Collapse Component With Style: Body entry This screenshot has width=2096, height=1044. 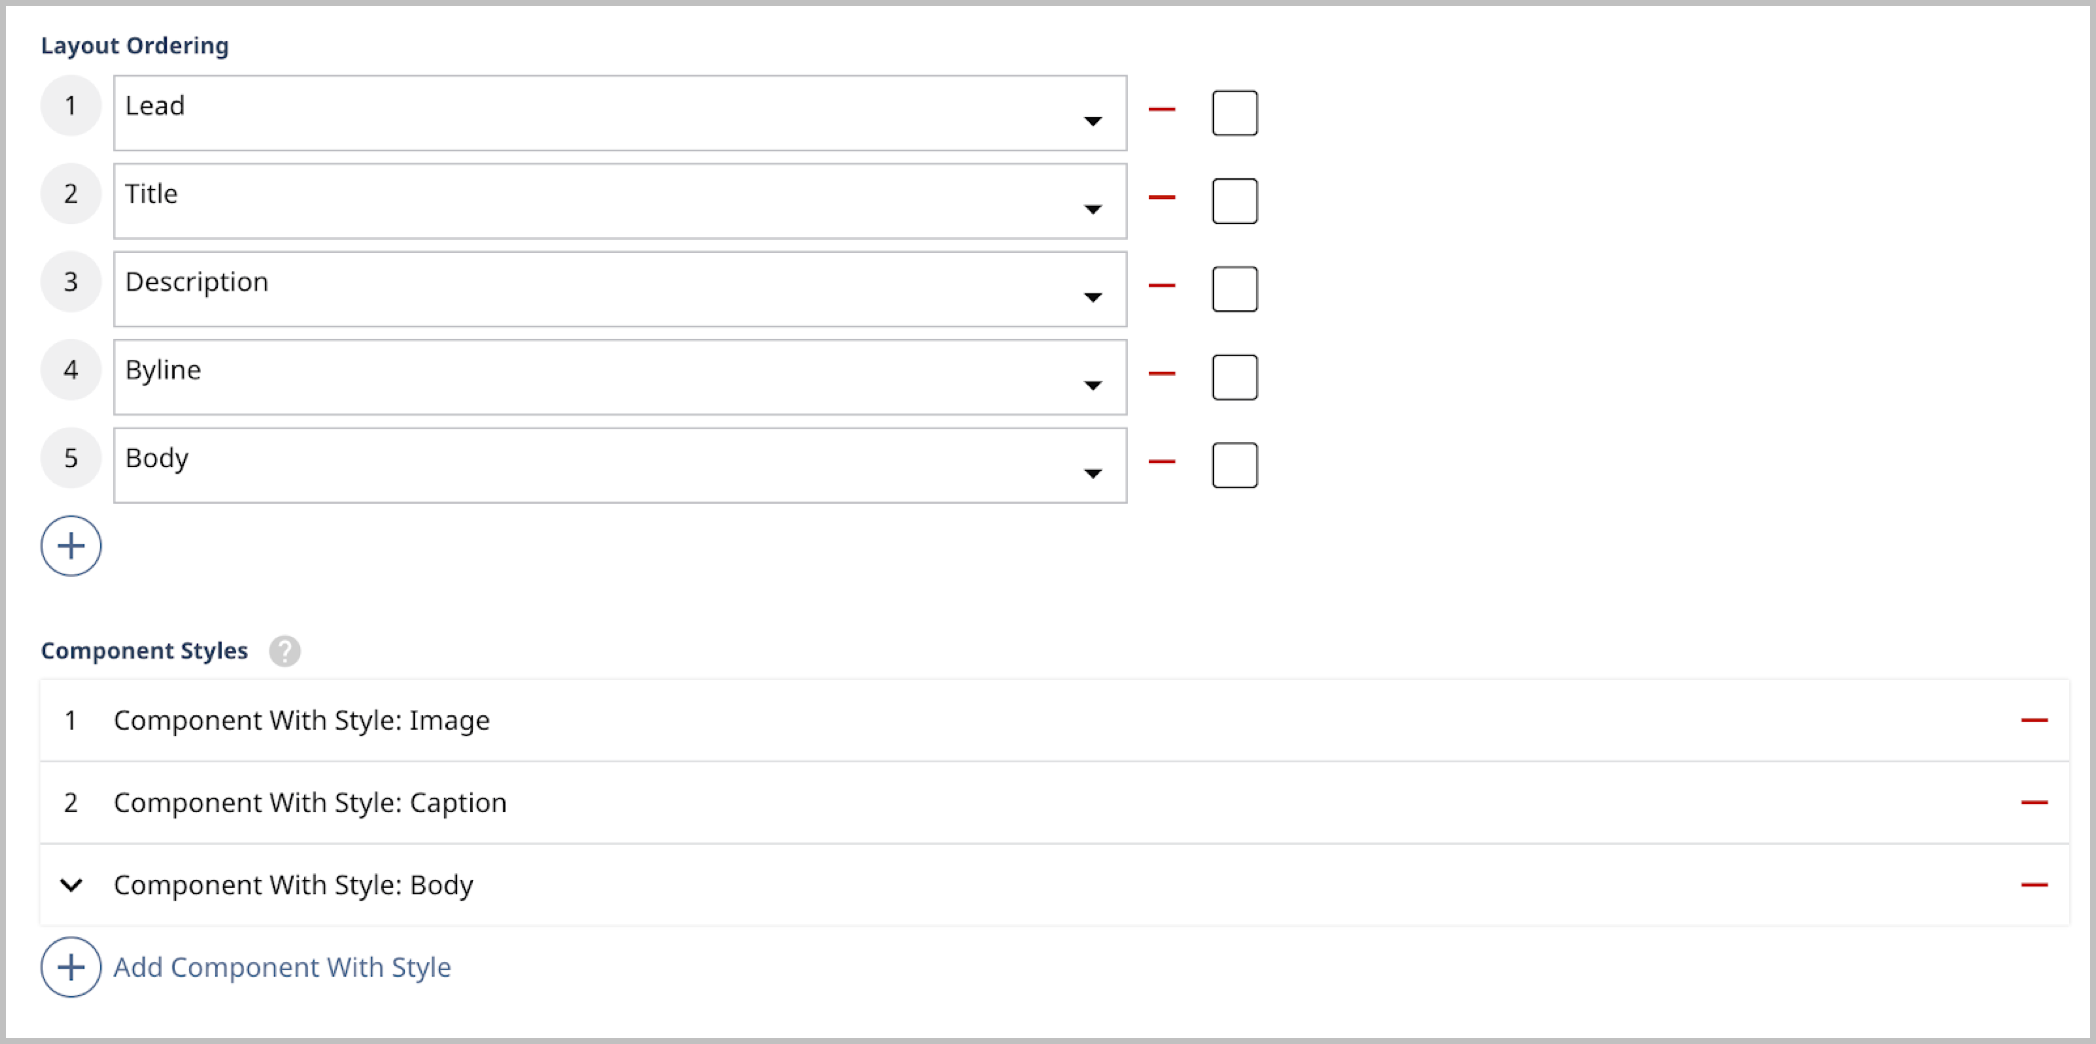pos(70,885)
